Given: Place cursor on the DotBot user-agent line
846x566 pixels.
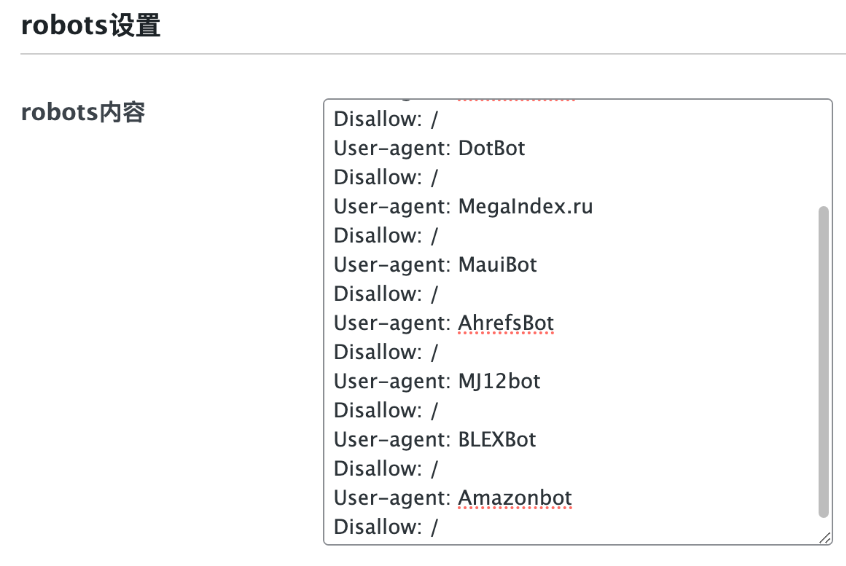Looking at the screenshot, I should [x=429, y=148].
